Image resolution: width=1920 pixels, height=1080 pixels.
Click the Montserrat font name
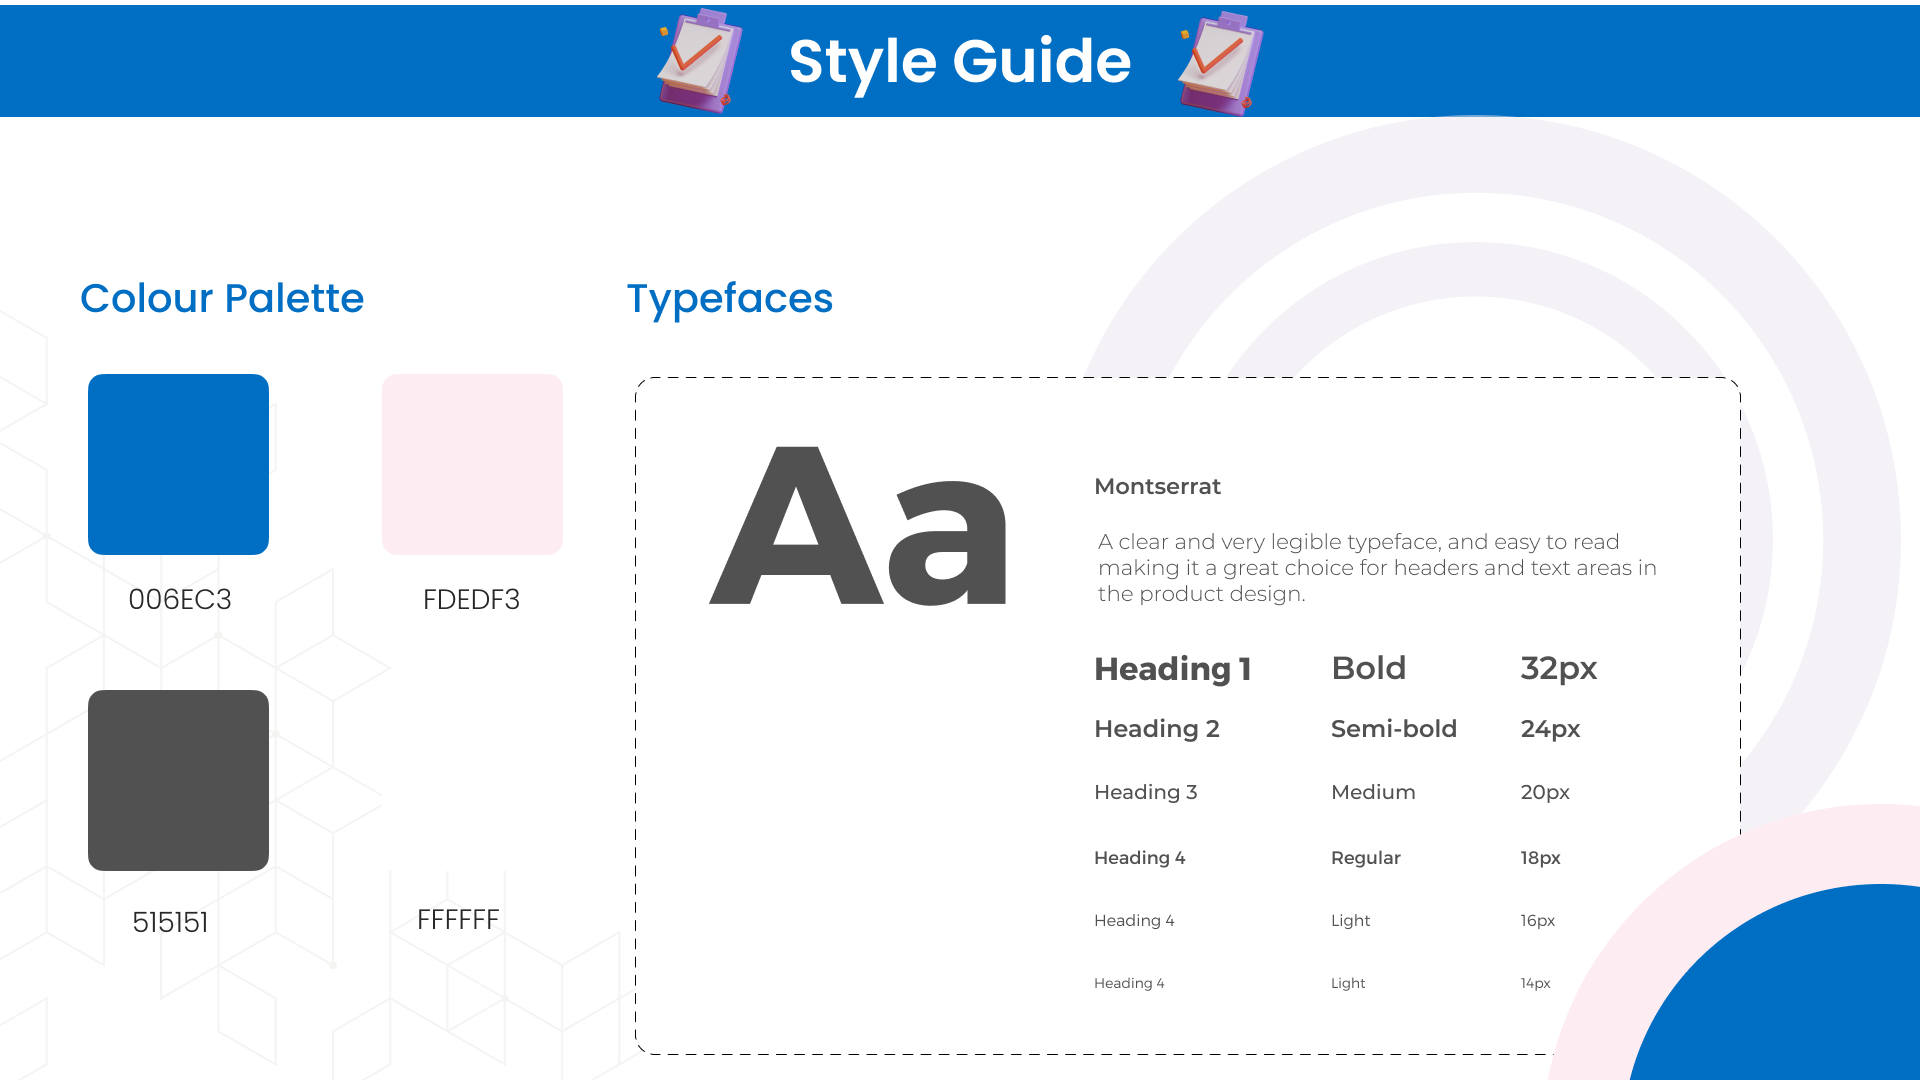click(1157, 486)
